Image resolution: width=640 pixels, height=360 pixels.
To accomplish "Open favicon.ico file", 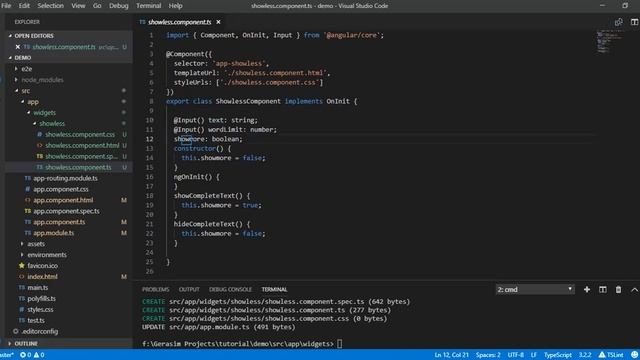I will [x=42, y=266].
